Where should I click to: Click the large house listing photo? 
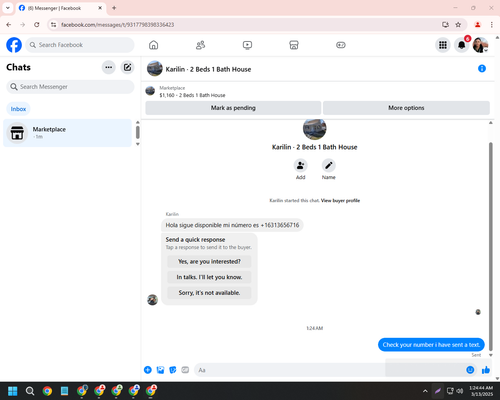click(x=314, y=129)
